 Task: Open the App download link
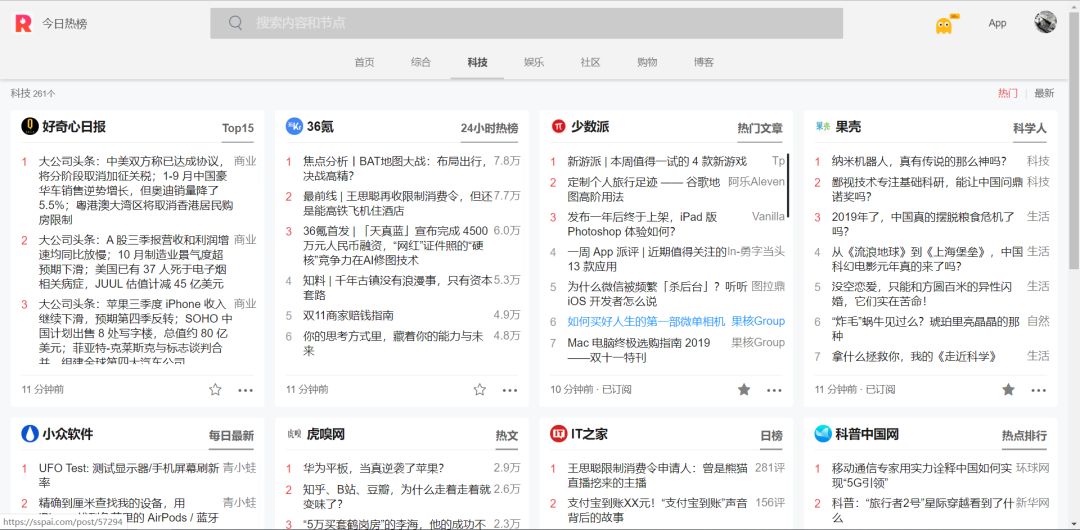tap(997, 23)
